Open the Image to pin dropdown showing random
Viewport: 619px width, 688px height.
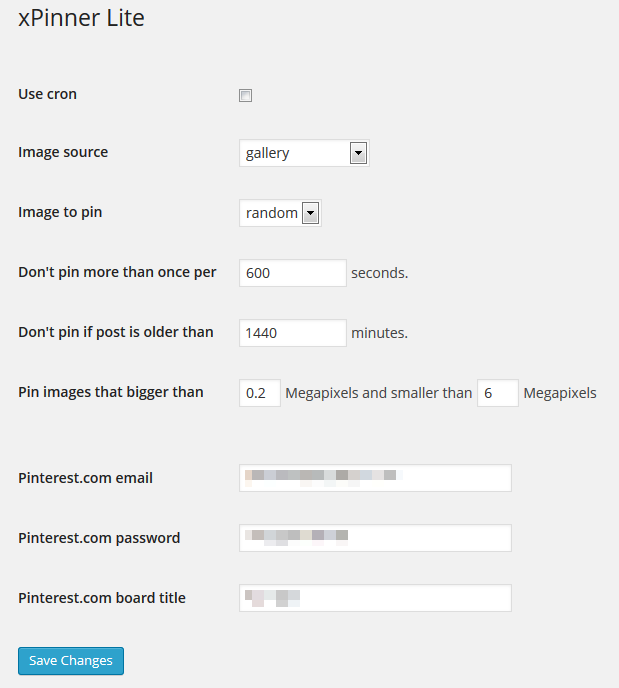280,213
